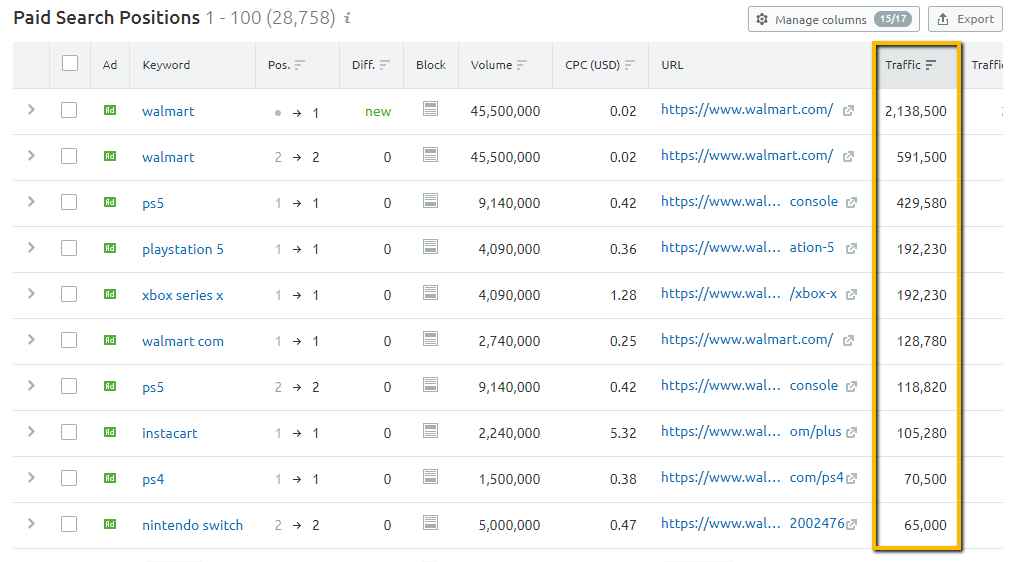
Task: Check the xbox series x row checkbox
Action: (69, 294)
